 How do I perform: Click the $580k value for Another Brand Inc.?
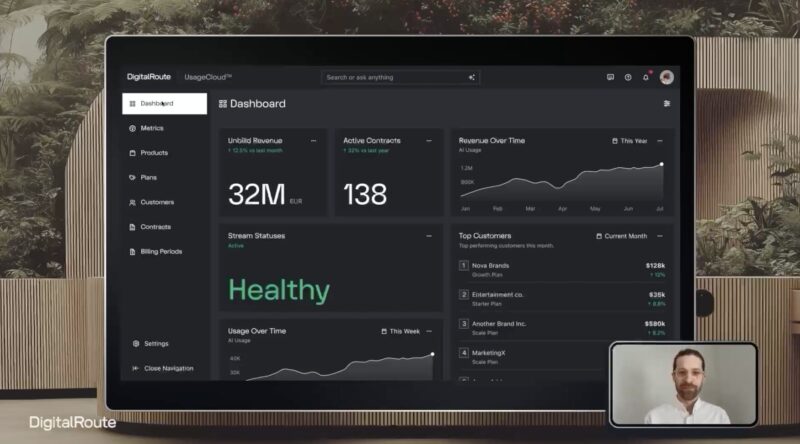click(x=655, y=324)
